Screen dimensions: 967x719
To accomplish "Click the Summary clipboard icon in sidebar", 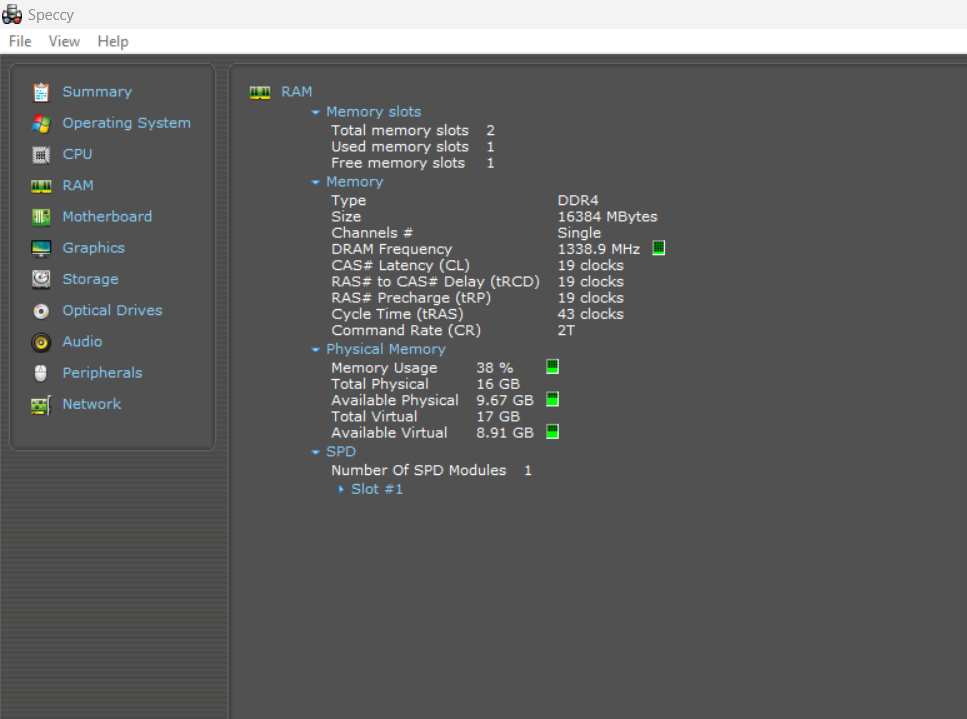I will point(41,92).
